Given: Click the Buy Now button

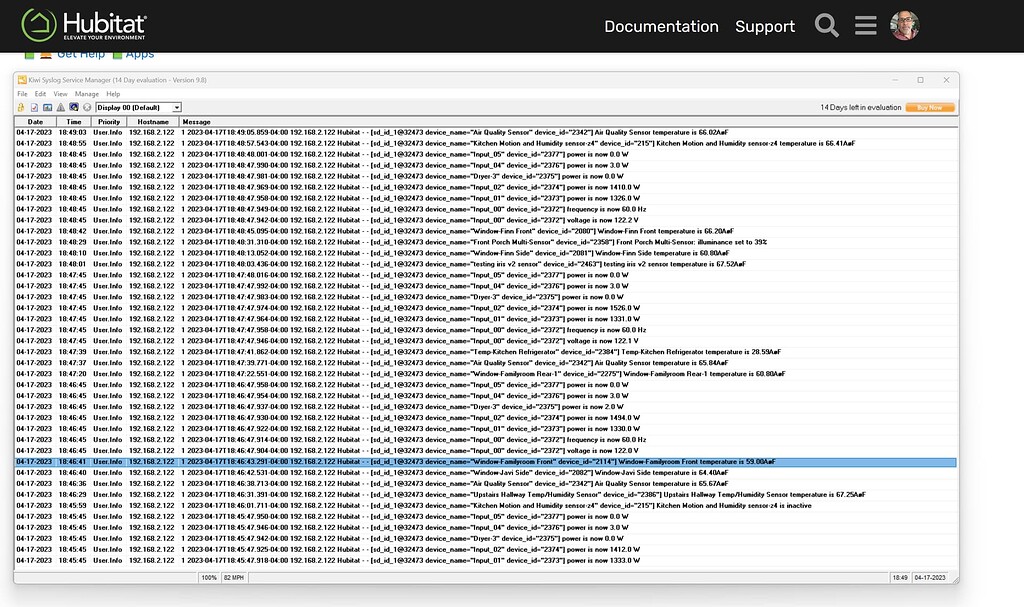Looking at the screenshot, I should click(931, 107).
